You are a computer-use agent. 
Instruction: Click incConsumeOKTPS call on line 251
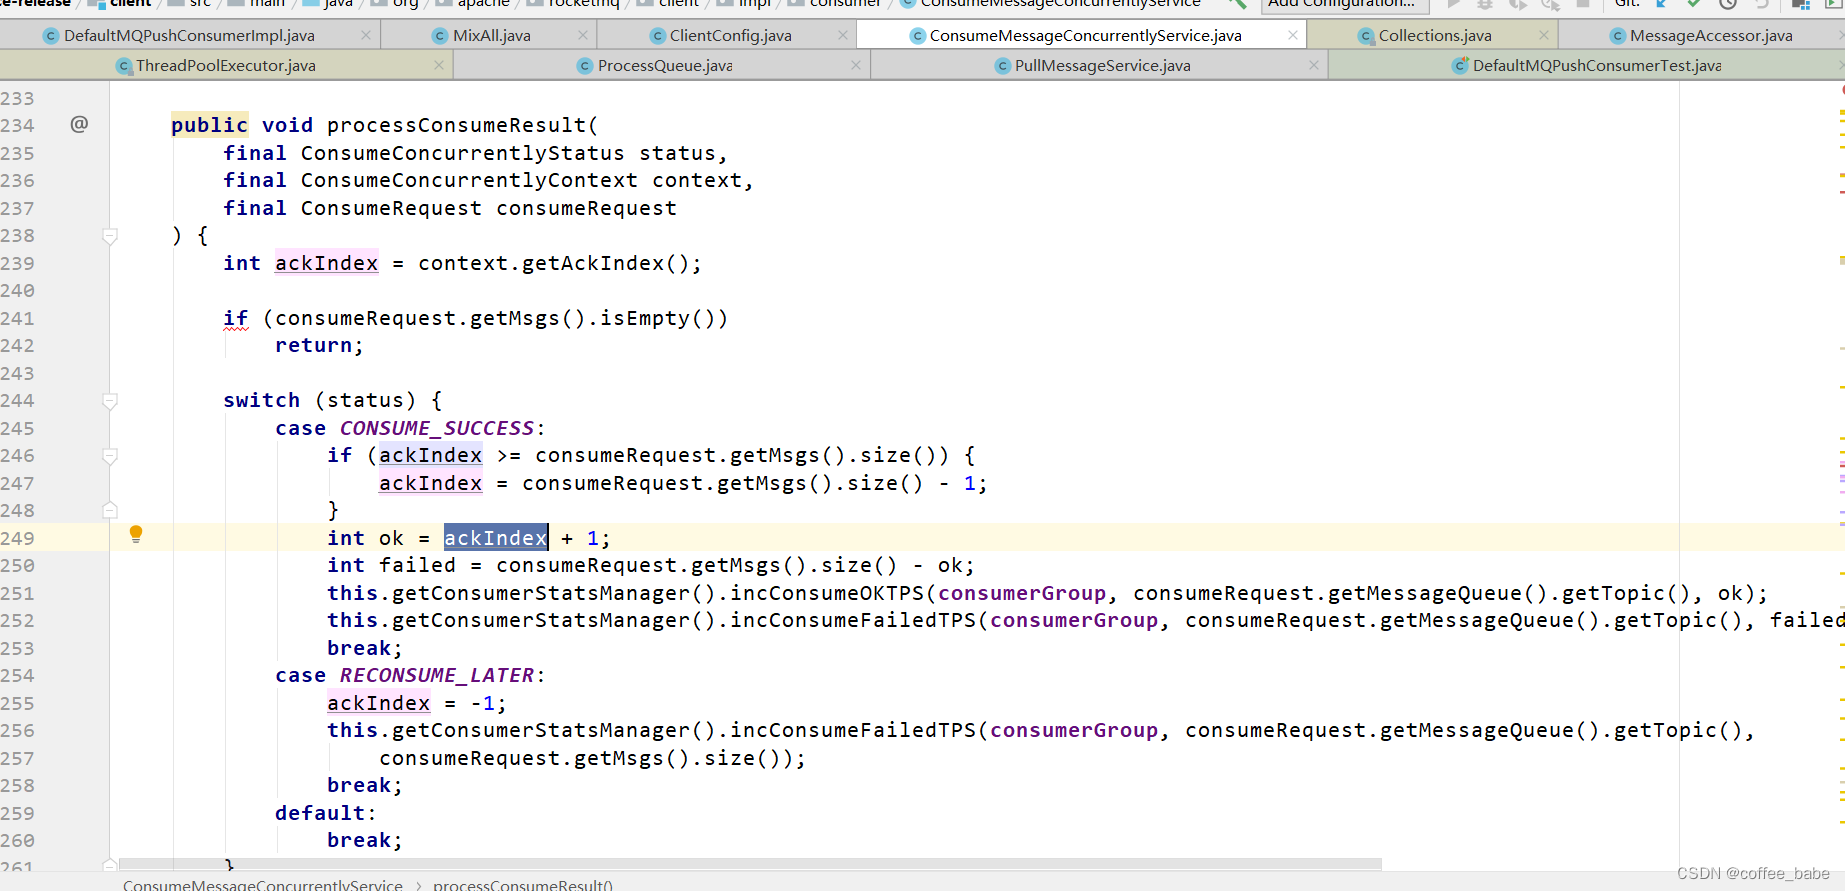pyautogui.click(x=827, y=593)
